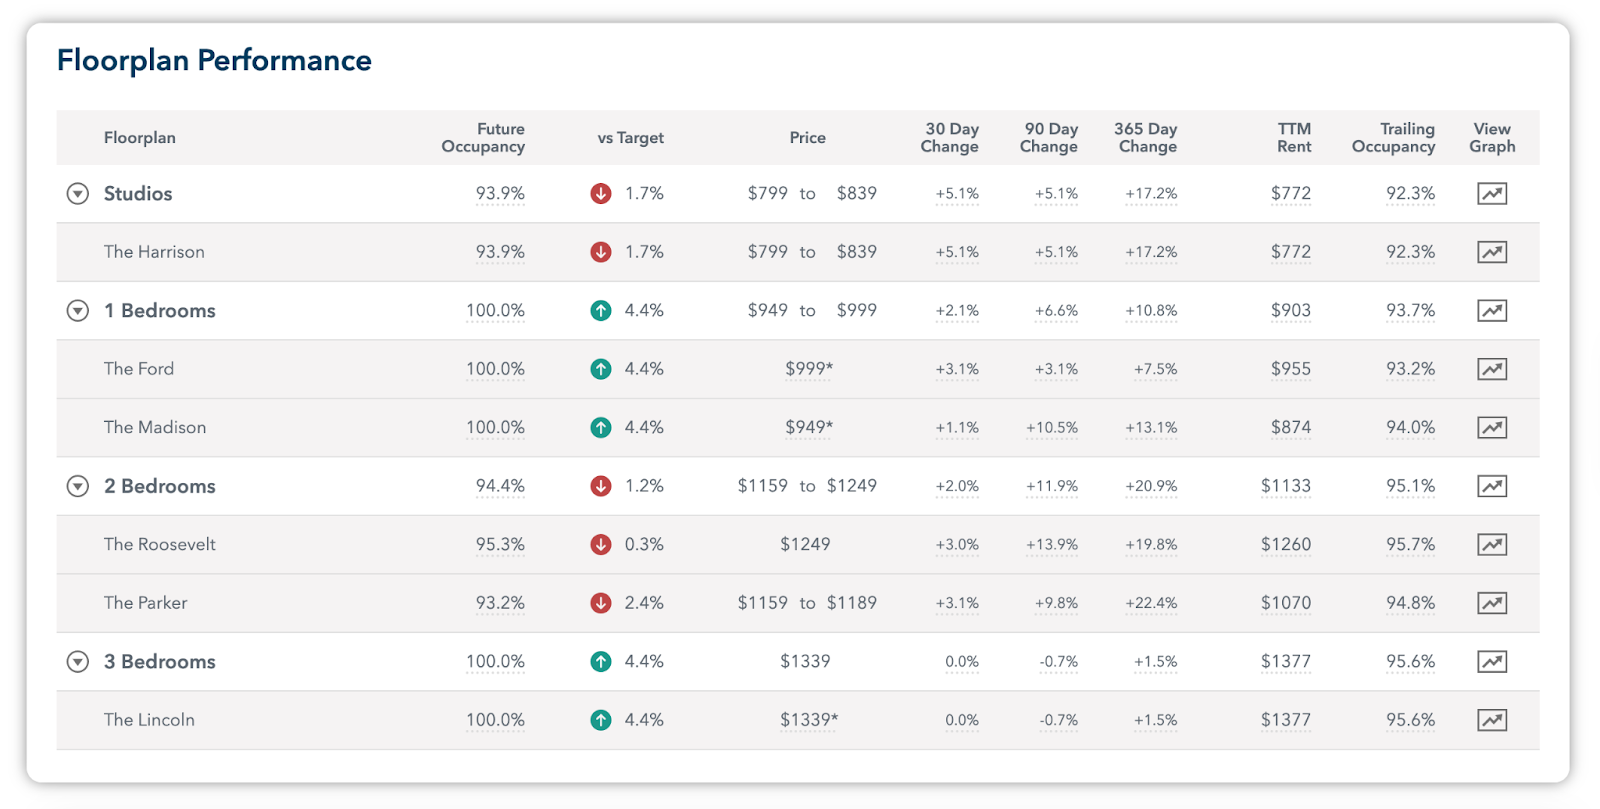This screenshot has height=809, width=1600.
Task: Open The Lincoln's view graph icon
Action: [1492, 720]
